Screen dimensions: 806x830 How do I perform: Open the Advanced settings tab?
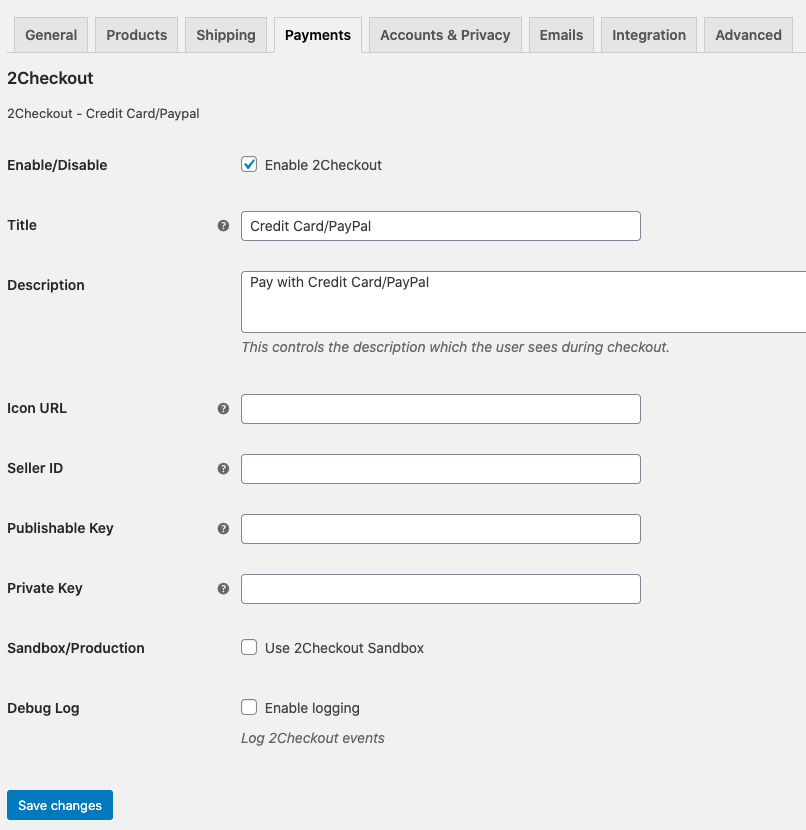coord(748,35)
